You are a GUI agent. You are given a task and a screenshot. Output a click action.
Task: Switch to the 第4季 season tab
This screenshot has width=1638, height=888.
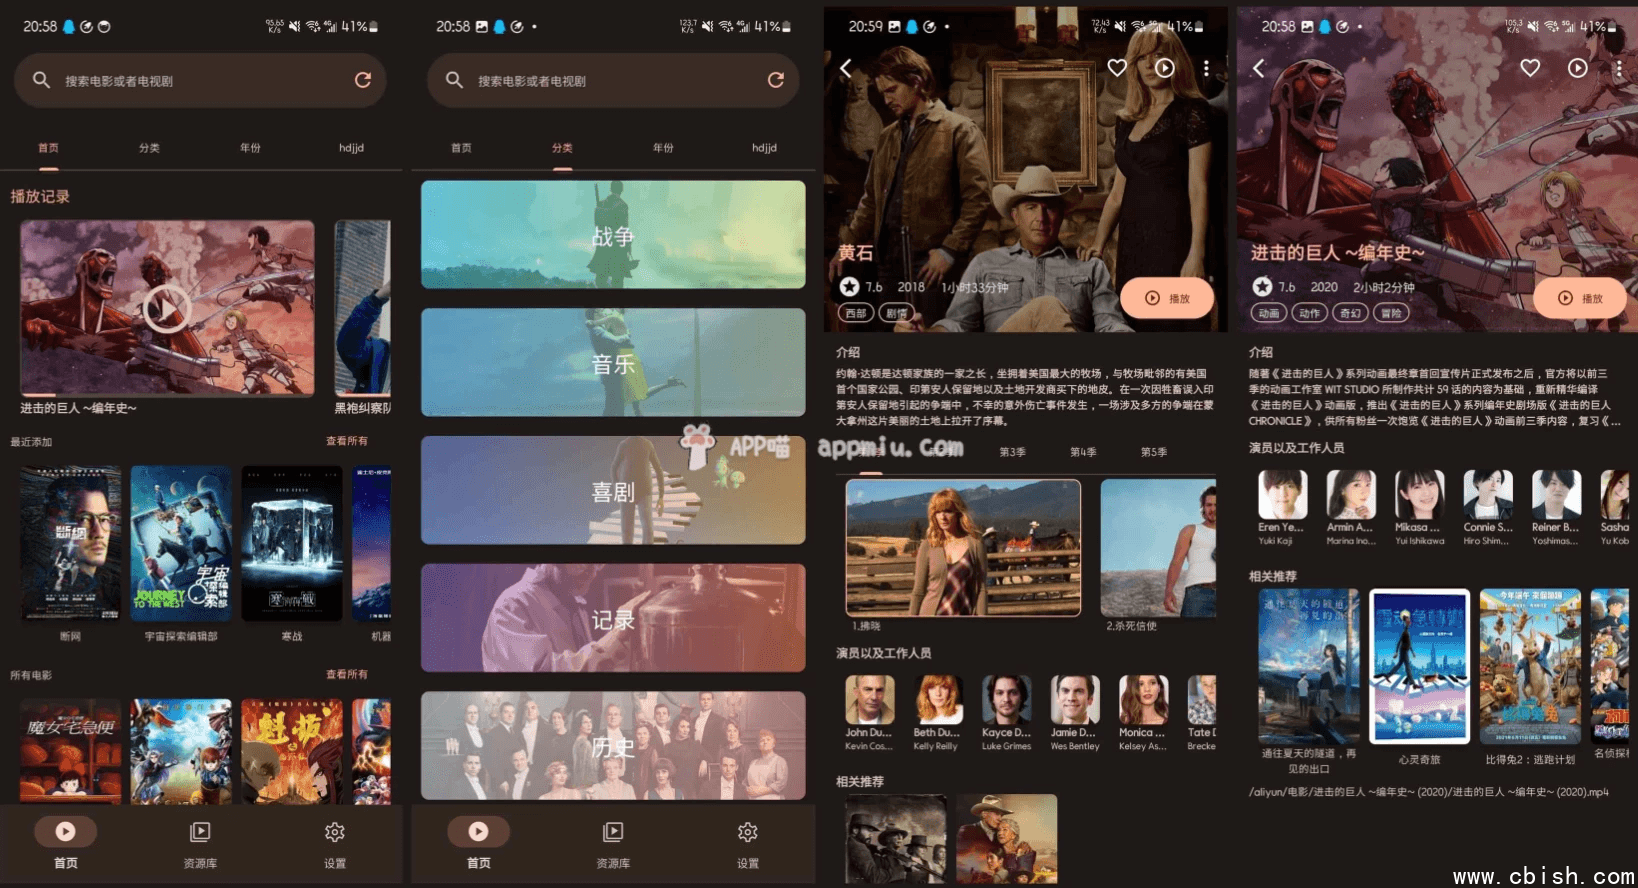tap(1083, 452)
